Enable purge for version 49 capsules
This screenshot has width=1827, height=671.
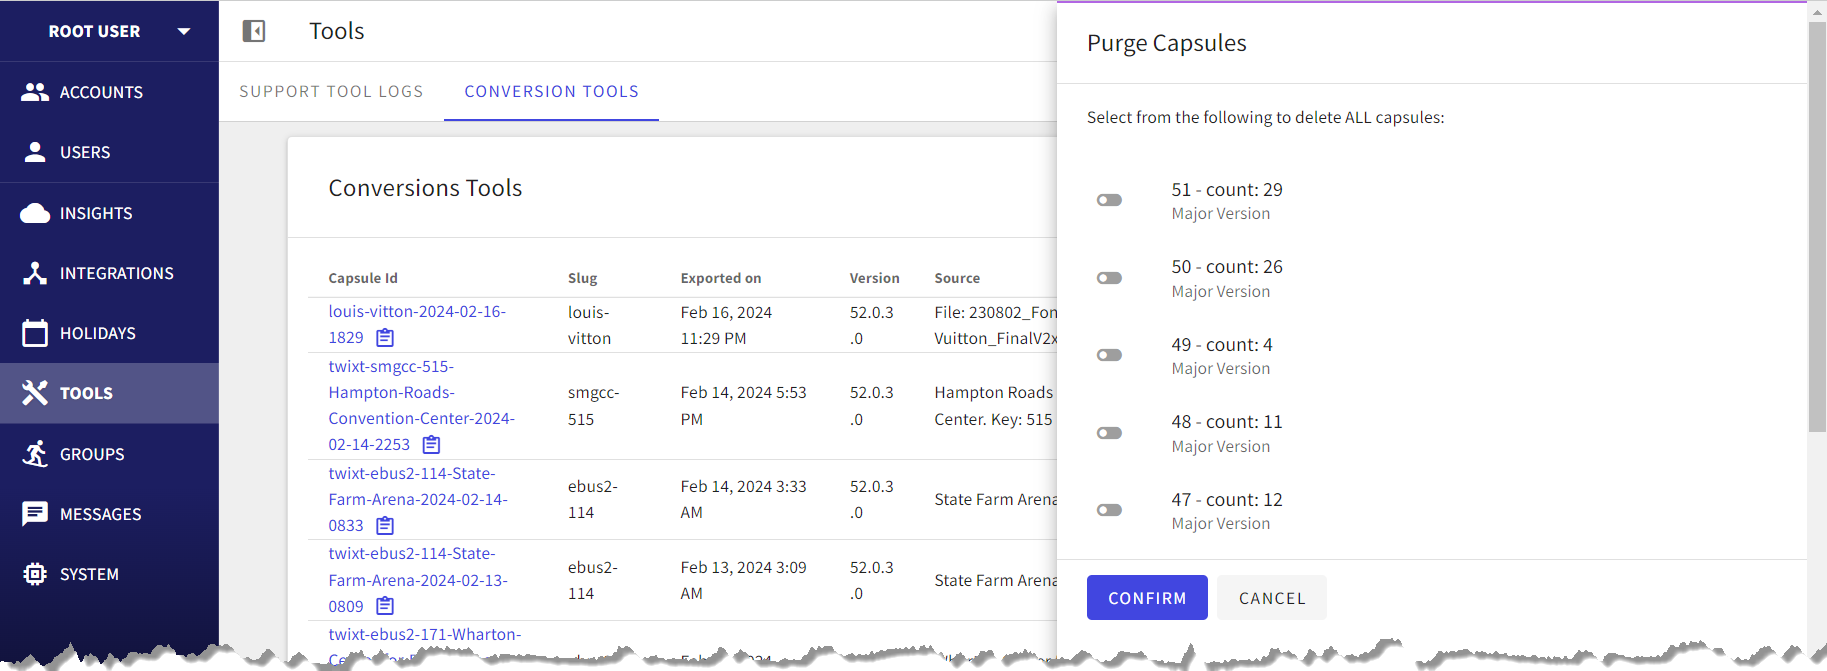tap(1109, 355)
